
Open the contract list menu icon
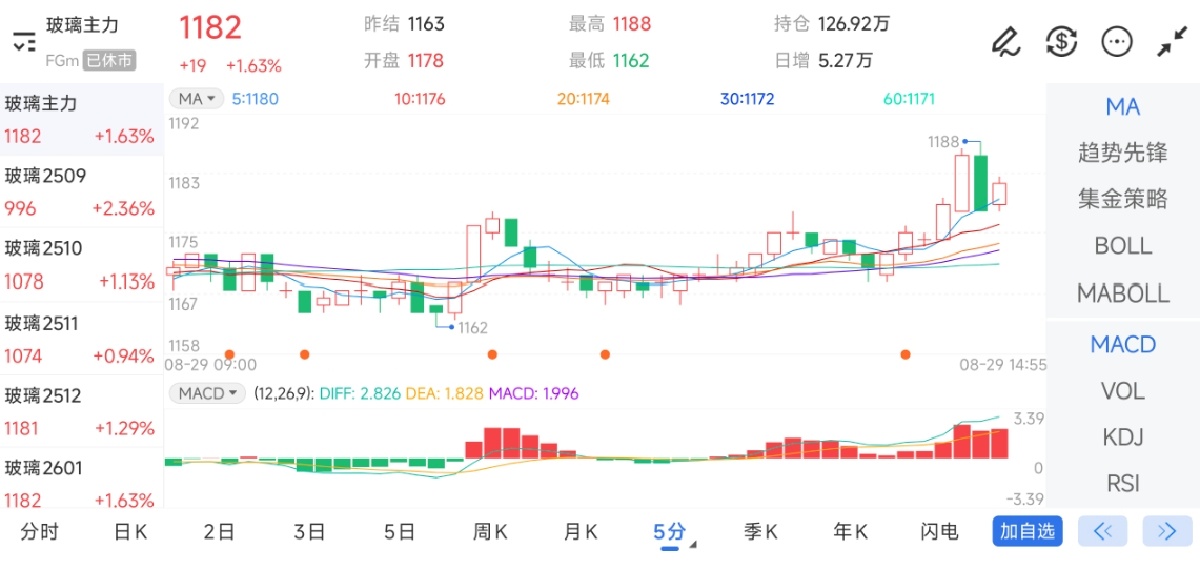pos(23,42)
